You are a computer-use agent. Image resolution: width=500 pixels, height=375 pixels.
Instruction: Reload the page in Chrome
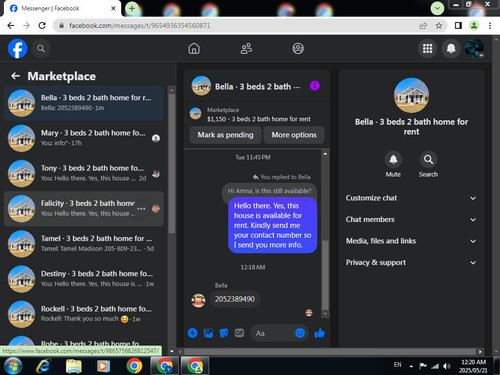click(x=42, y=25)
